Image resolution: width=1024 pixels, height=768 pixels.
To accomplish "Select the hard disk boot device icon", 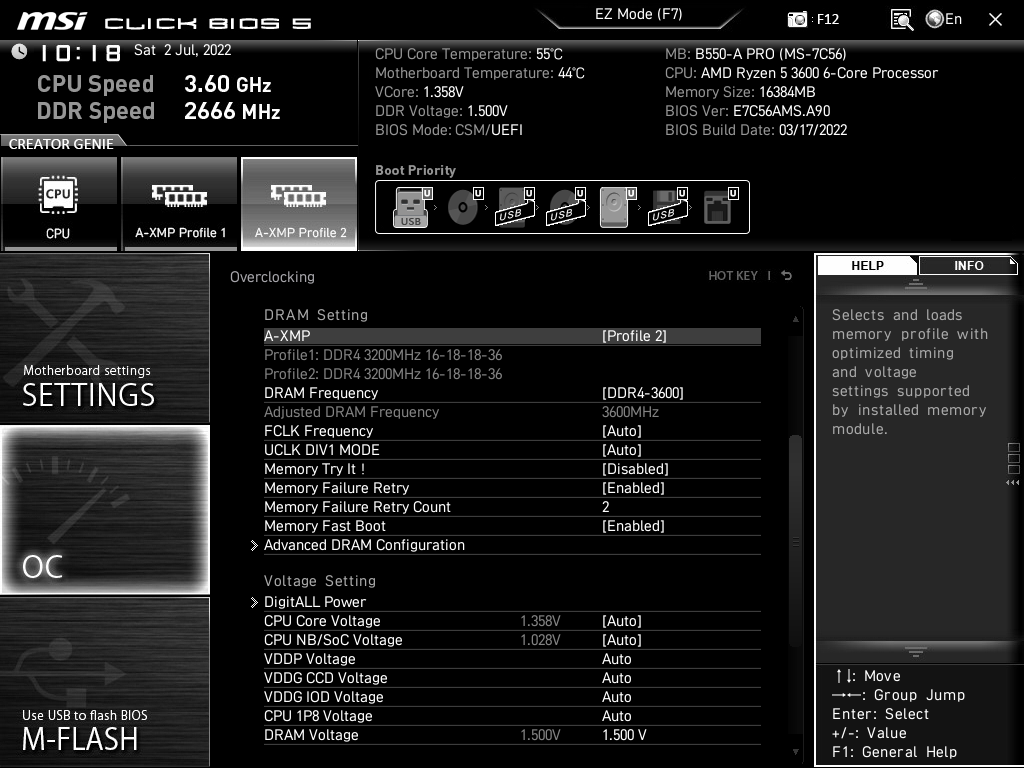I will 614,208.
